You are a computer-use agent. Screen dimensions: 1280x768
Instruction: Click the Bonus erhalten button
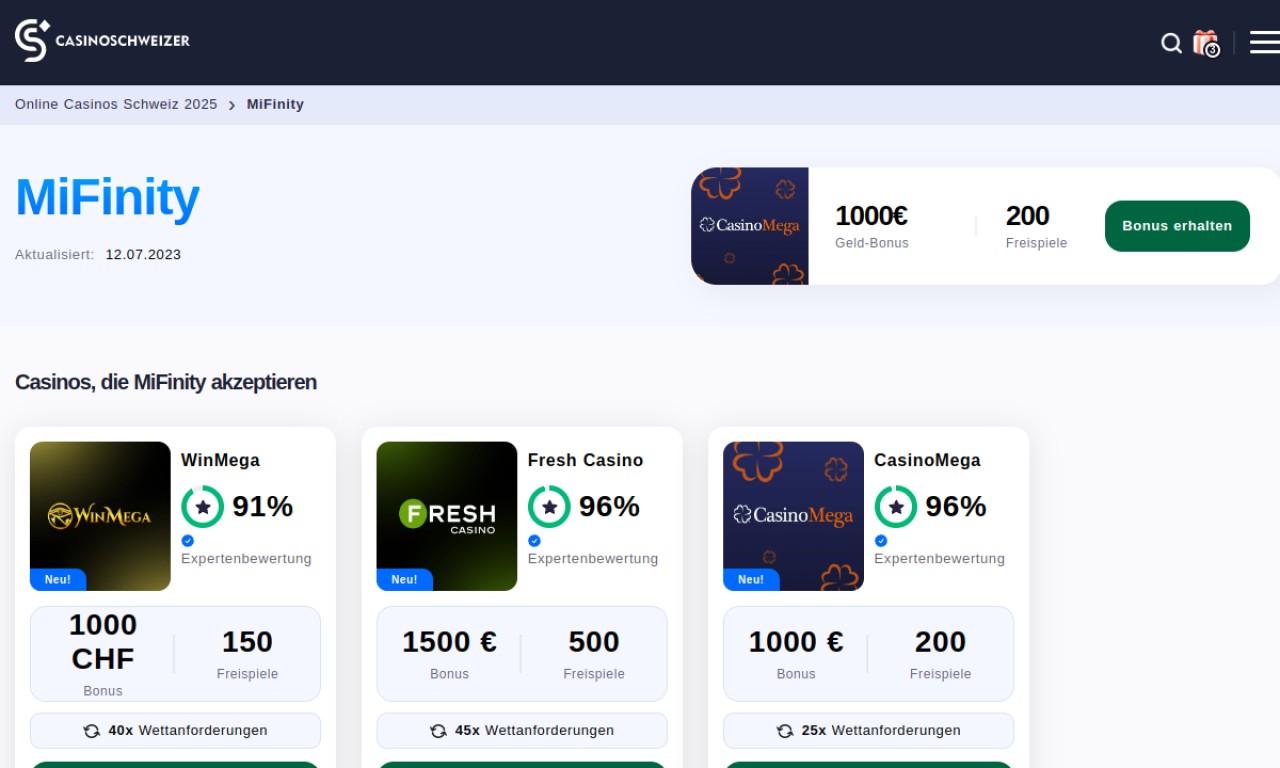tap(1177, 226)
